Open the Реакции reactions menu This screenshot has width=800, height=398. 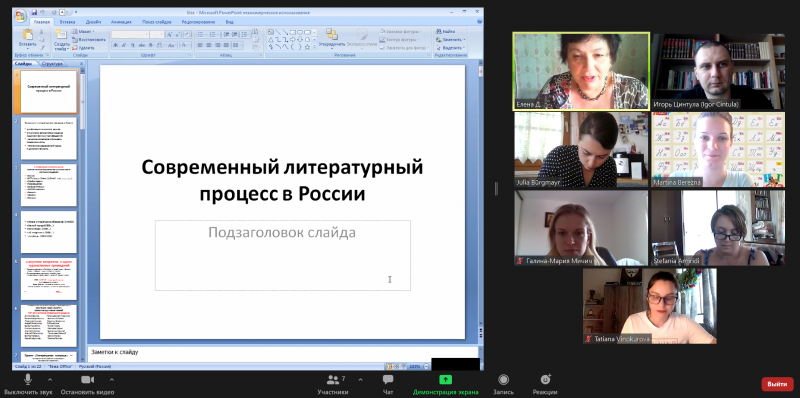(545, 384)
